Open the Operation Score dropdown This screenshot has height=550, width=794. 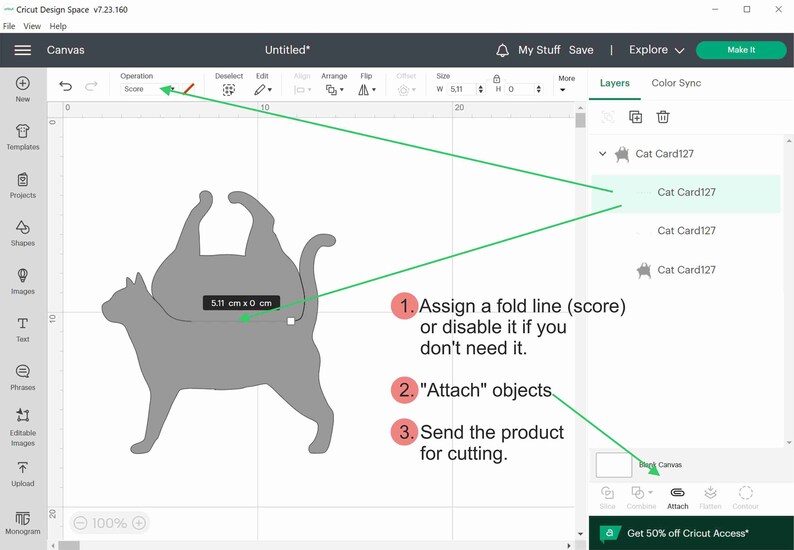tap(149, 89)
